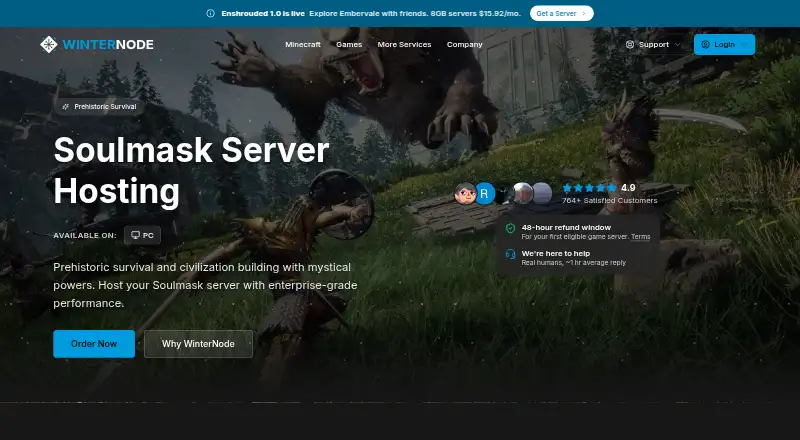Click the "AVAILABLE ON:" label
The image size is (800, 440).
click(85, 235)
